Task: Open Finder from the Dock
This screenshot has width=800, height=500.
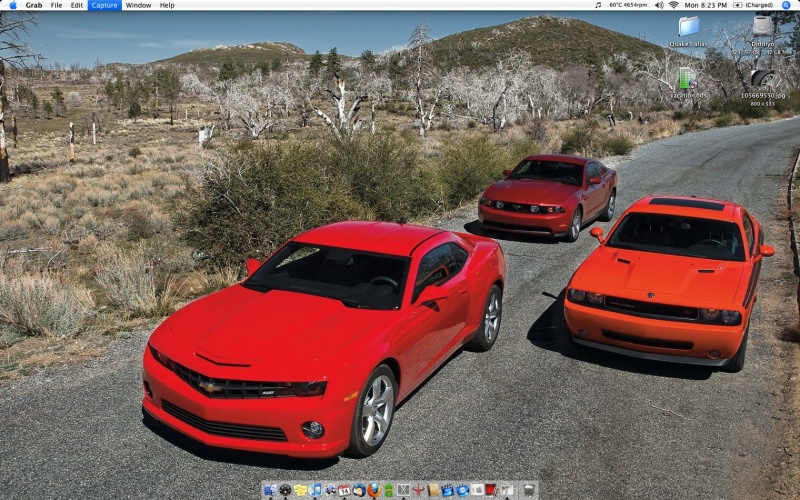Action: click(271, 490)
